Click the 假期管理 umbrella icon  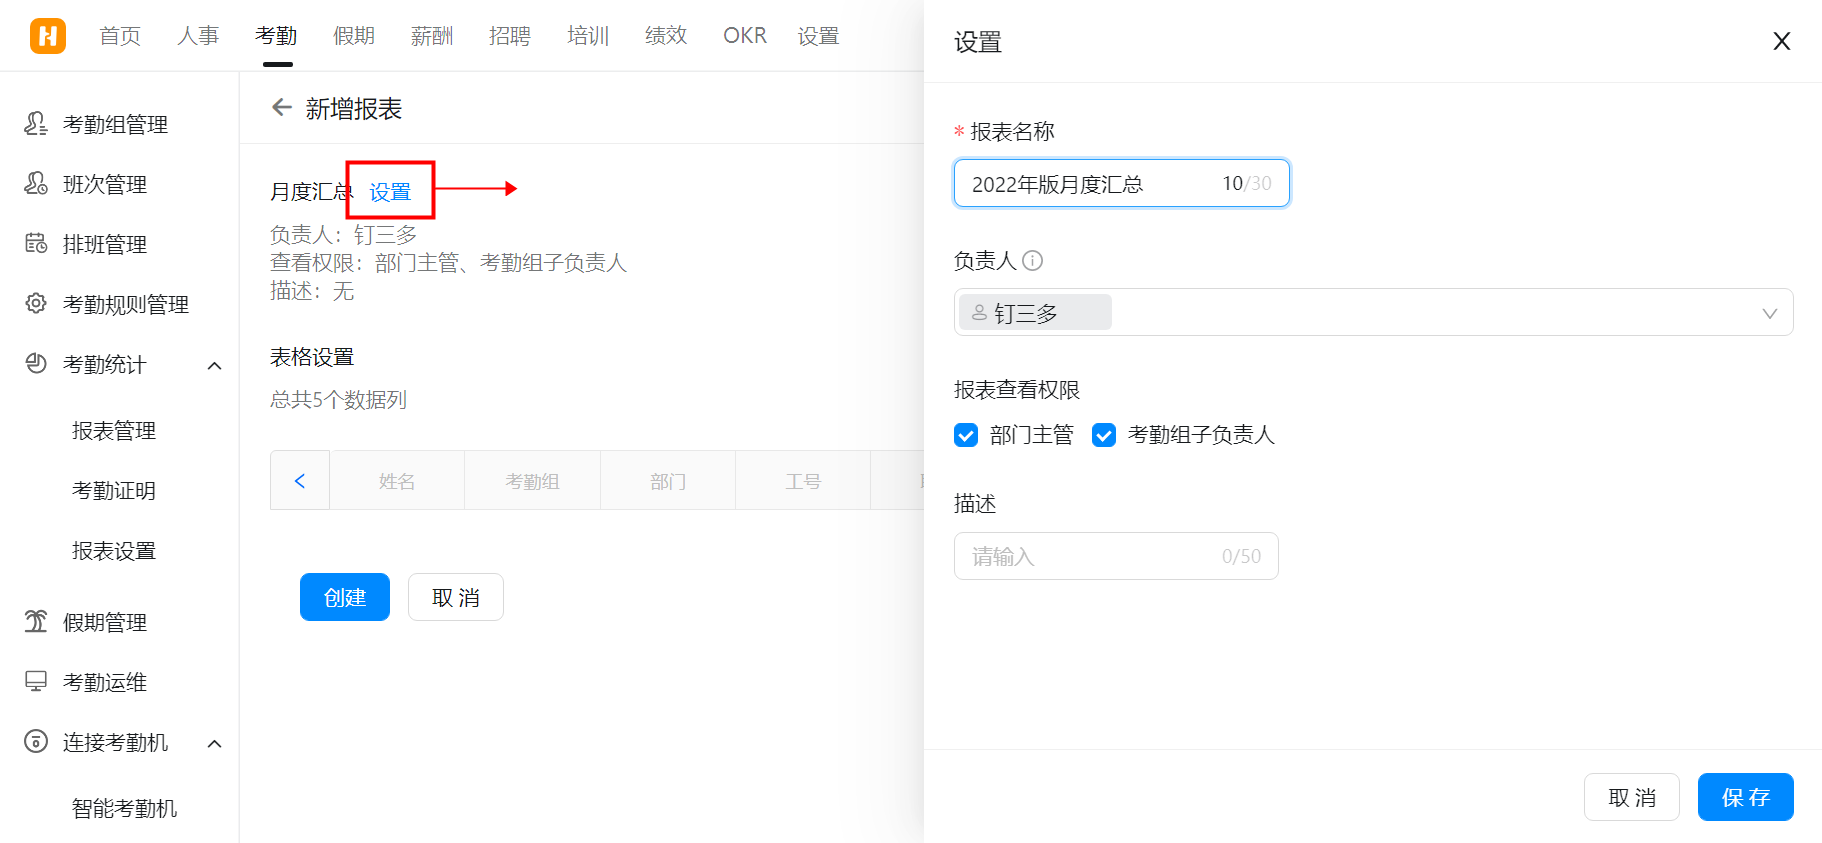pyautogui.click(x=36, y=621)
